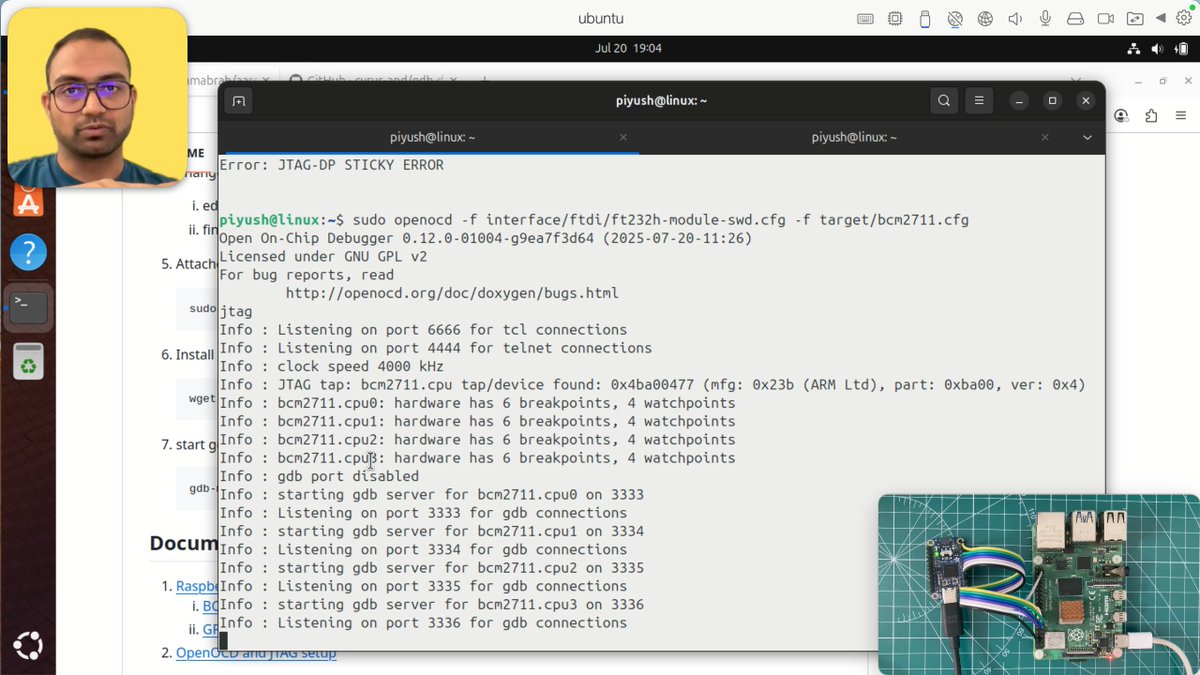This screenshot has width=1200, height=675.
Task: Expand the terminal tab list dropdown arrow
Action: point(1087,137)
